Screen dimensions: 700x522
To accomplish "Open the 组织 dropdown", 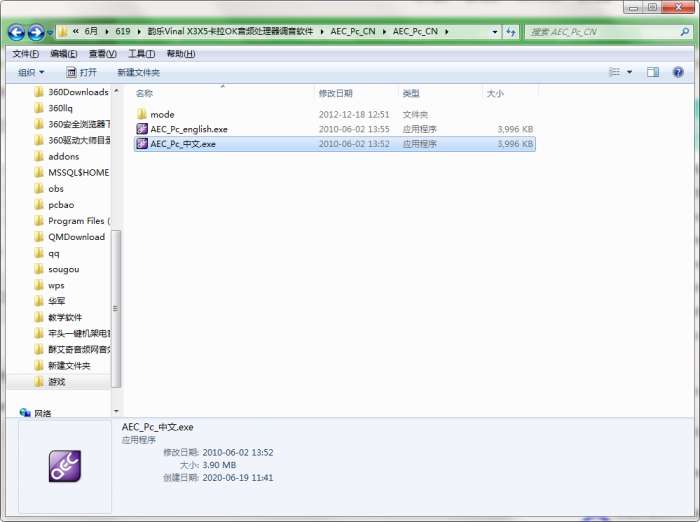I will click(31, 72).
